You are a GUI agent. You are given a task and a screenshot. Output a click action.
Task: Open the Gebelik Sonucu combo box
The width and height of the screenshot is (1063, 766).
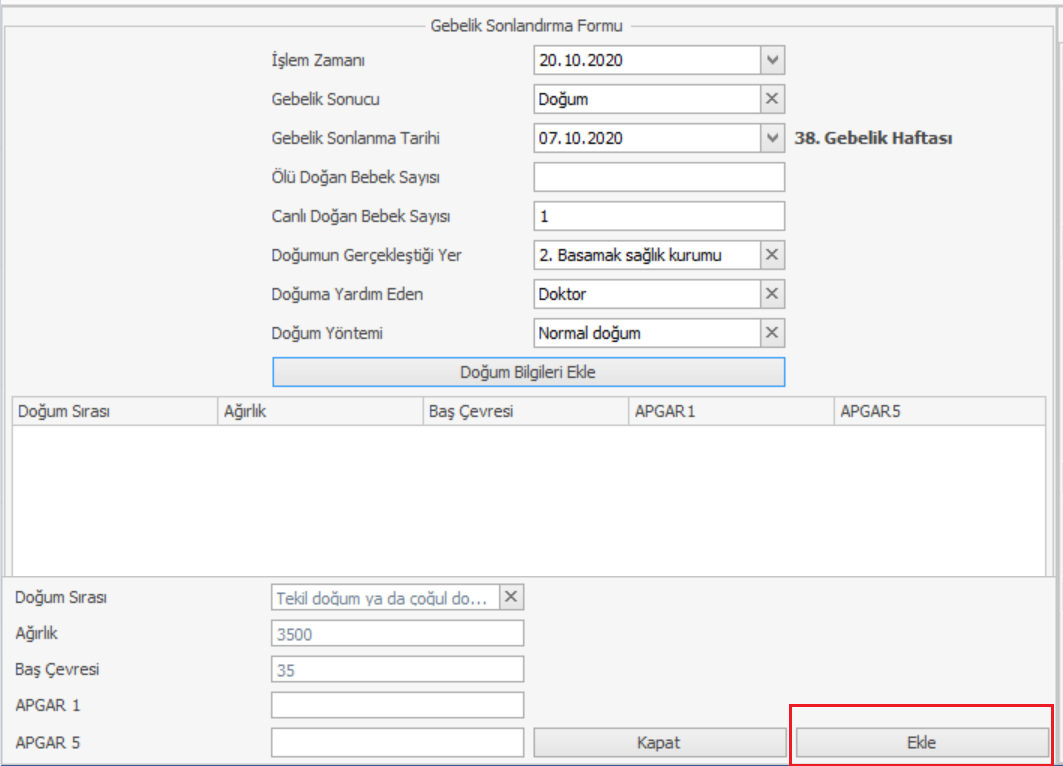(647, 99)
